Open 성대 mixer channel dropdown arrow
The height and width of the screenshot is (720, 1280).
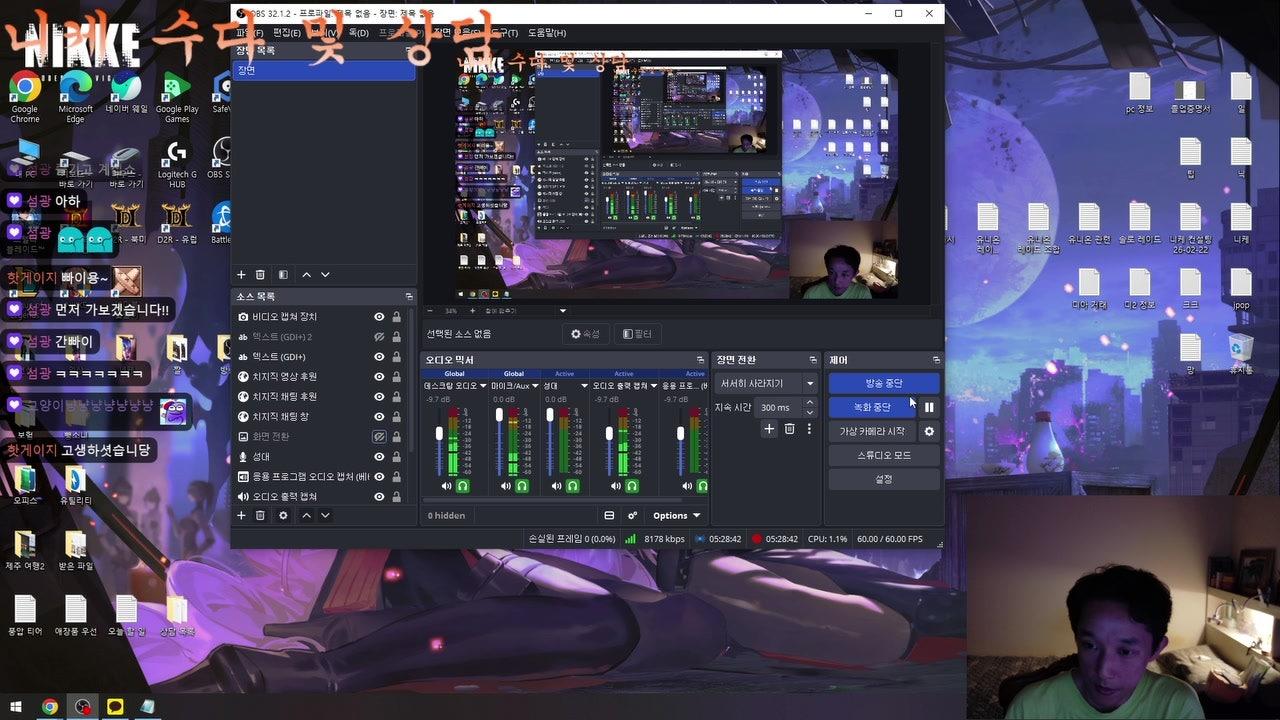click(584, 386)
